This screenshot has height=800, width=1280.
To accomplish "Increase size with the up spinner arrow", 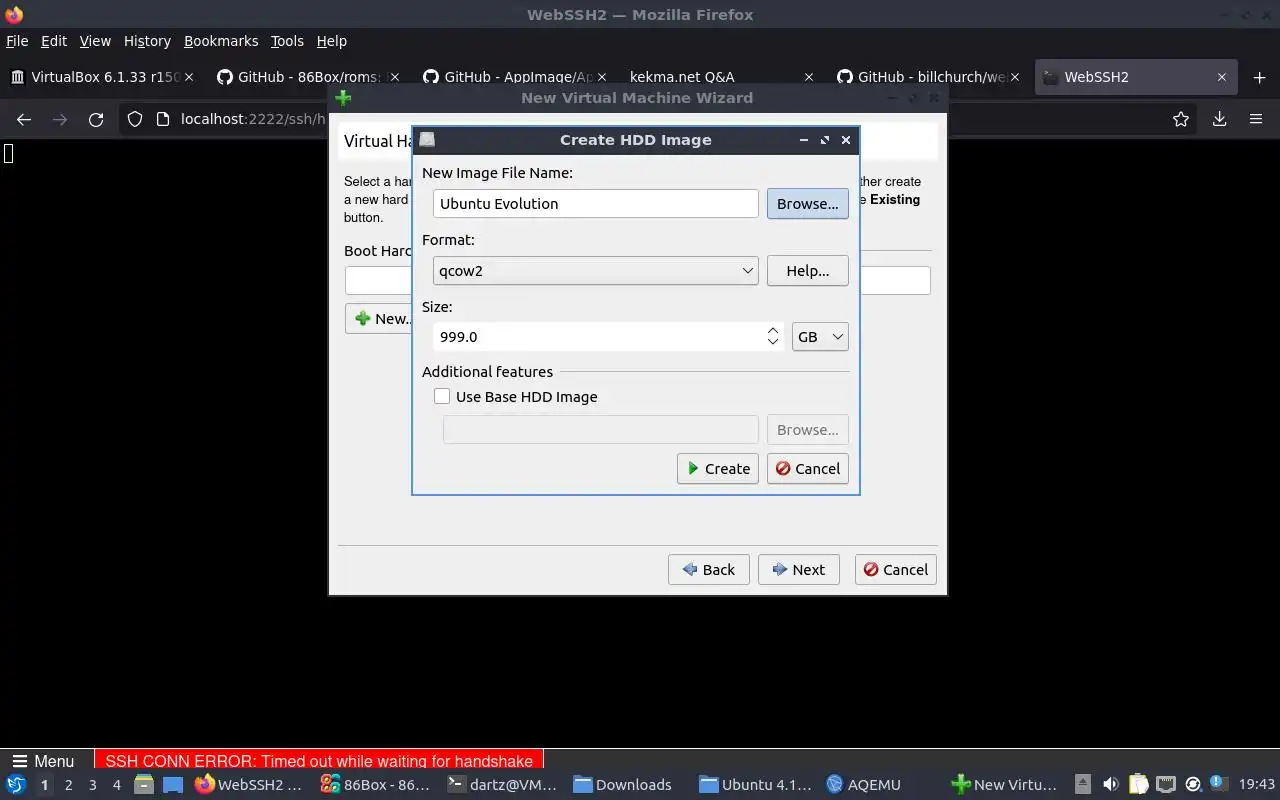I will click(x=773, y=330).
